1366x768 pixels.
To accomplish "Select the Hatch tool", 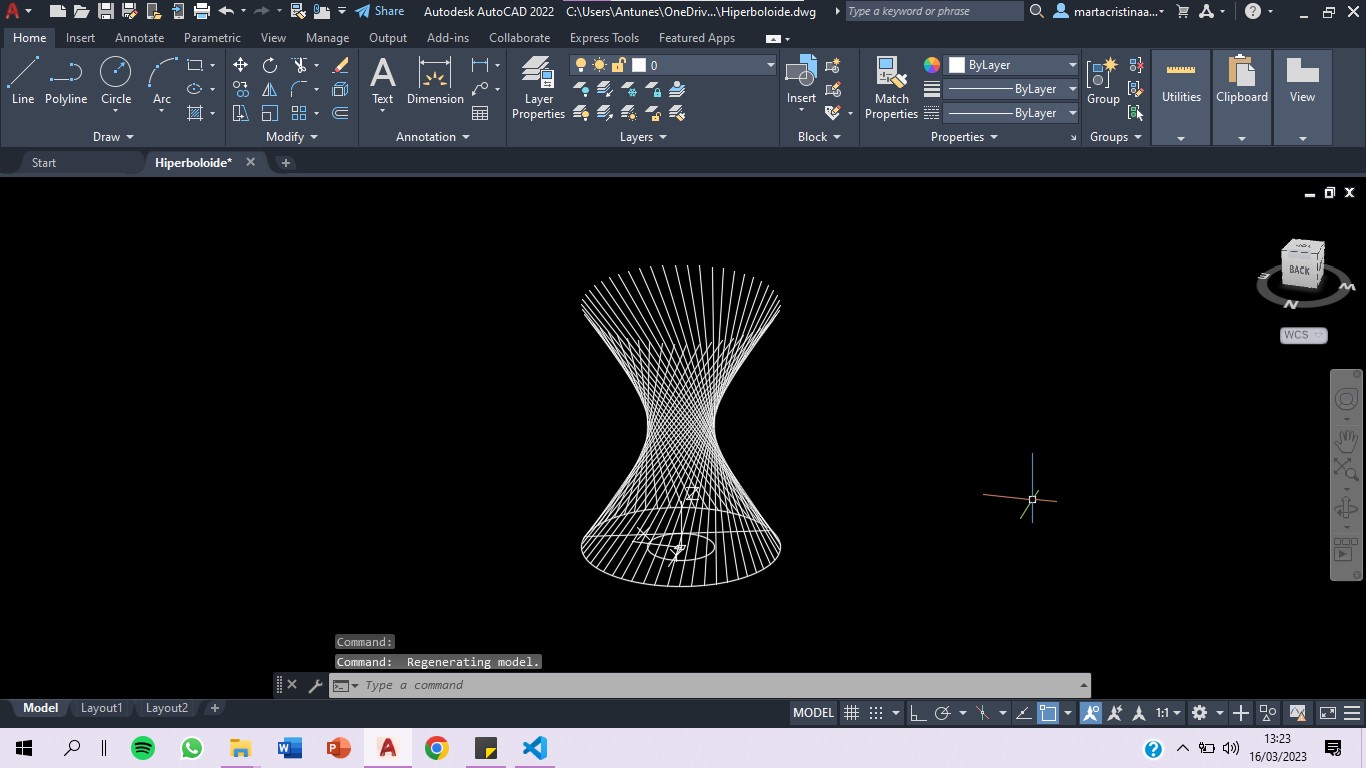I will tap(195, 113).
